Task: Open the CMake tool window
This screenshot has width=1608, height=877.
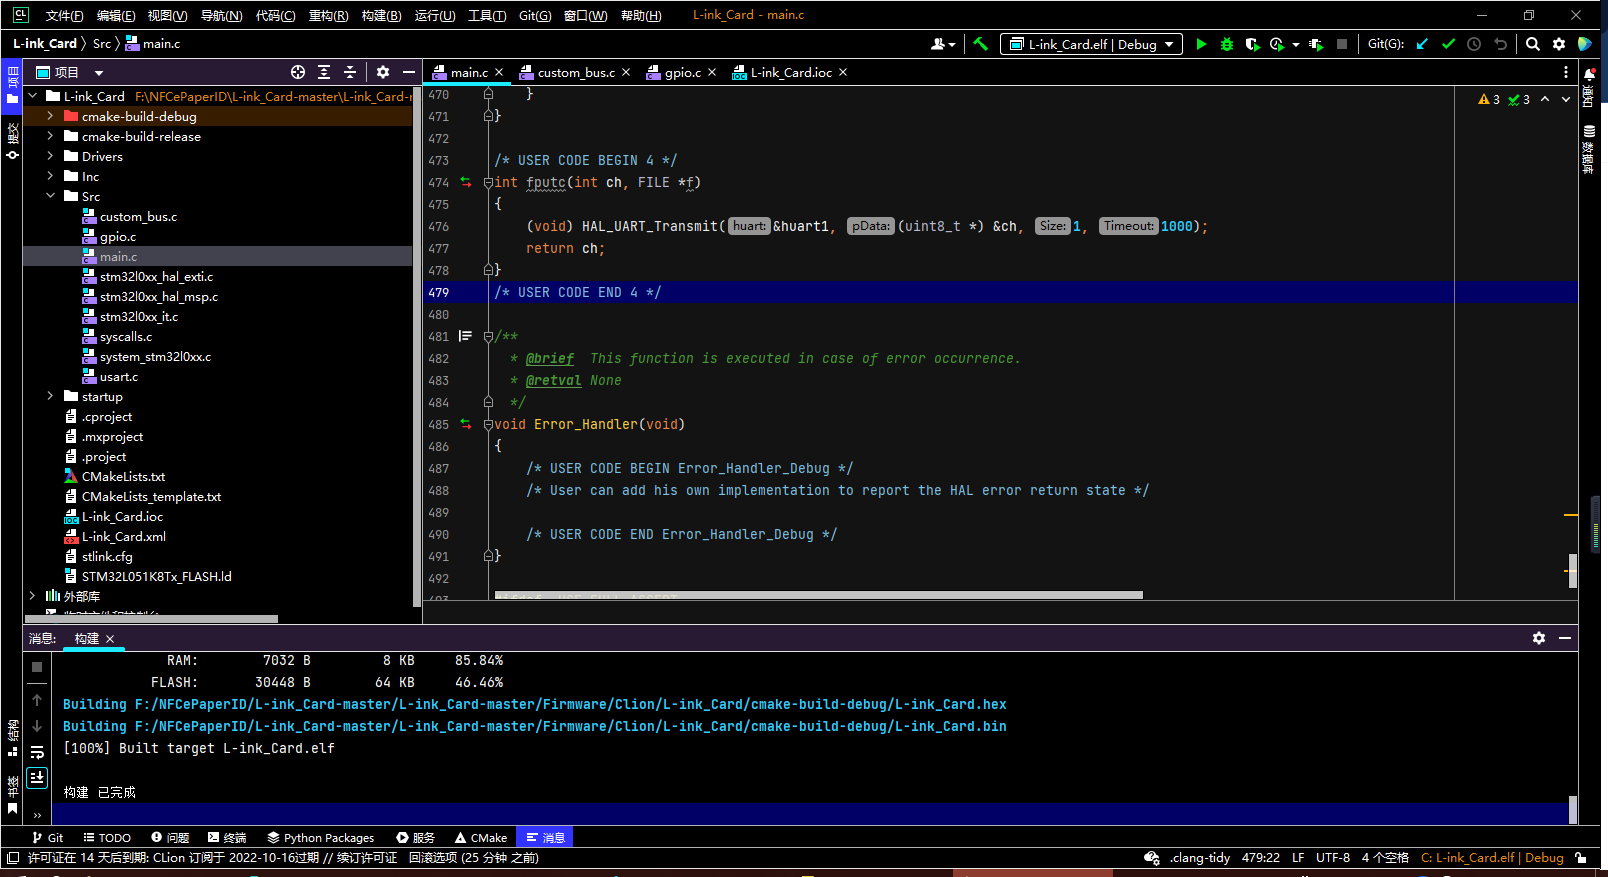Action: coord(481,838)
